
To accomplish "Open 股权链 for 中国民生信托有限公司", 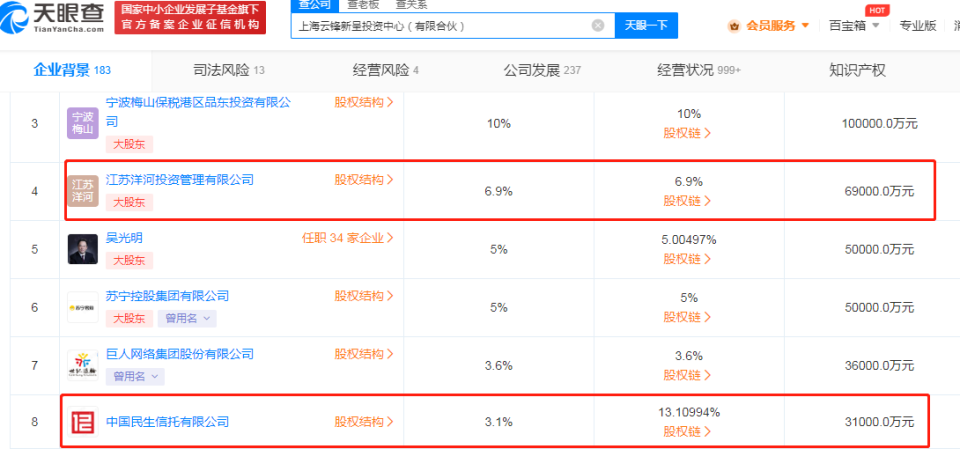I will (x=688, y=432).
